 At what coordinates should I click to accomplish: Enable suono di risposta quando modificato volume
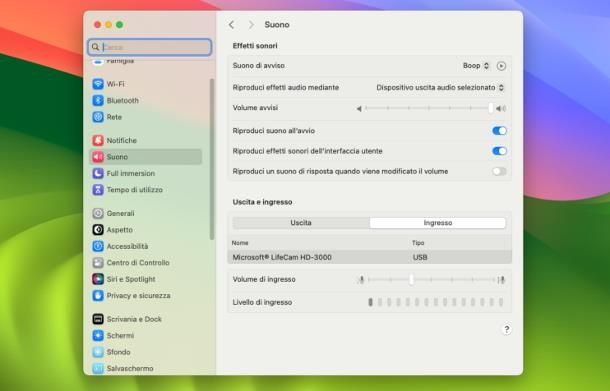tap(499, 171)
